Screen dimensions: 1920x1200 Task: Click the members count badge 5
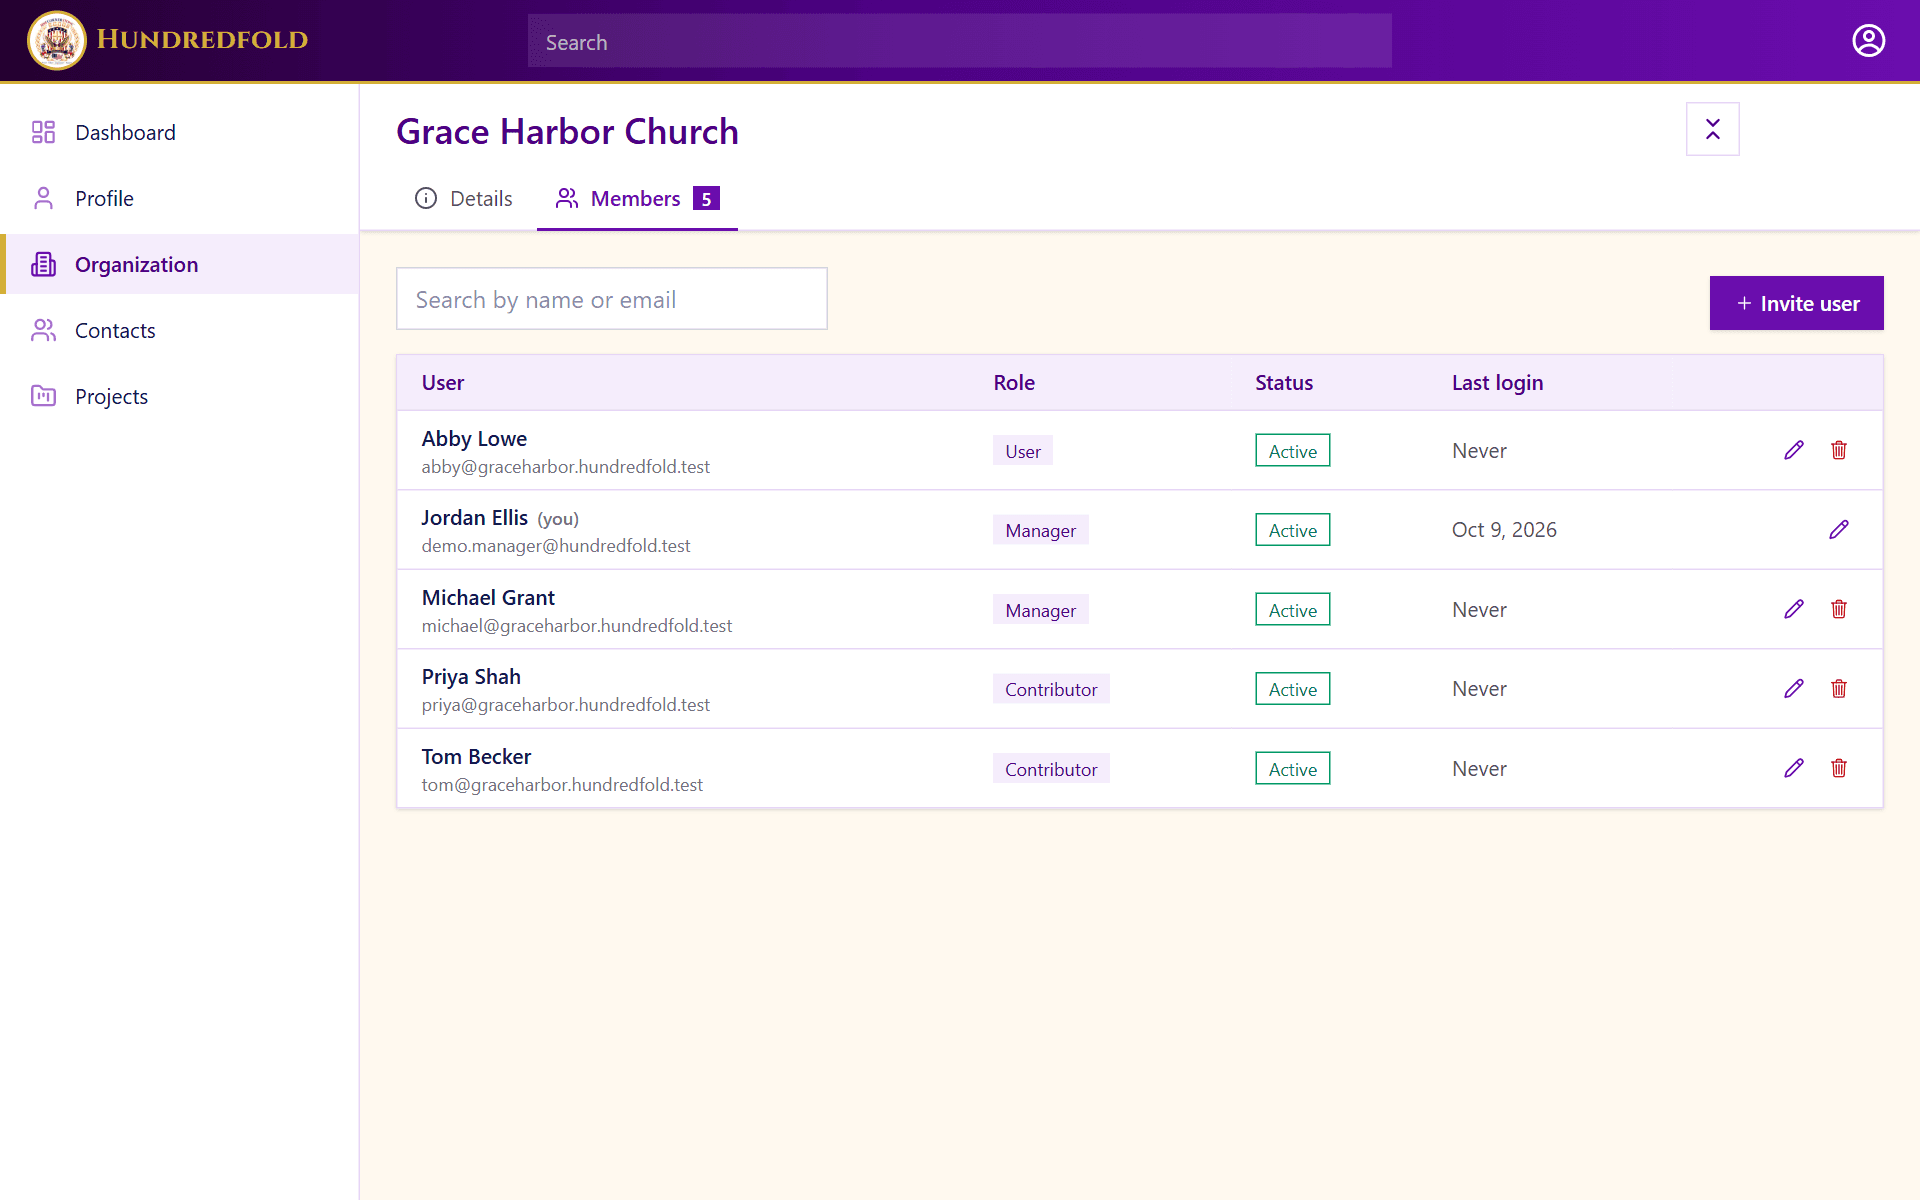click(x=706, y=199)
